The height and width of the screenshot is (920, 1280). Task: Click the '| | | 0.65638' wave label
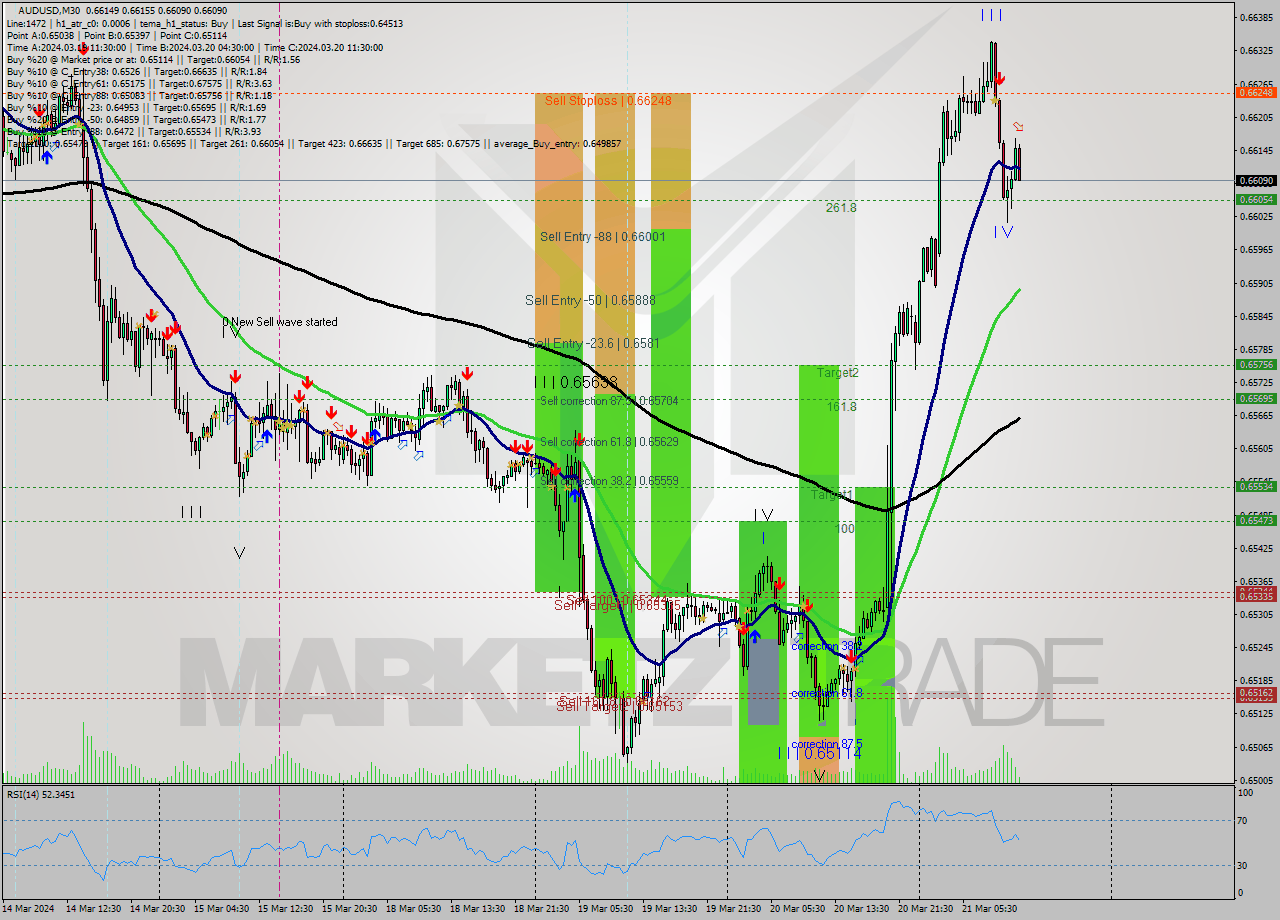[575, 382]
